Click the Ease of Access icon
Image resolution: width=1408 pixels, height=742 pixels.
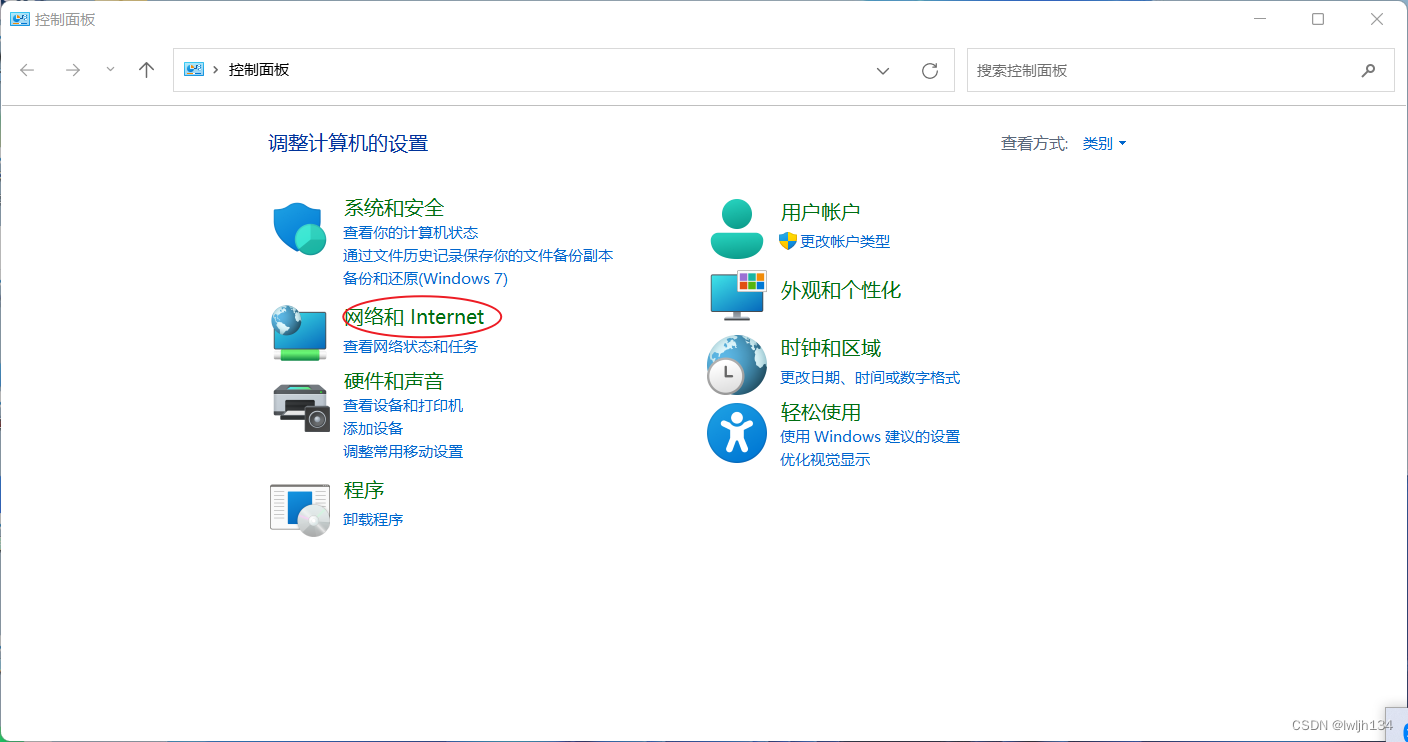(x=737, y=433)
